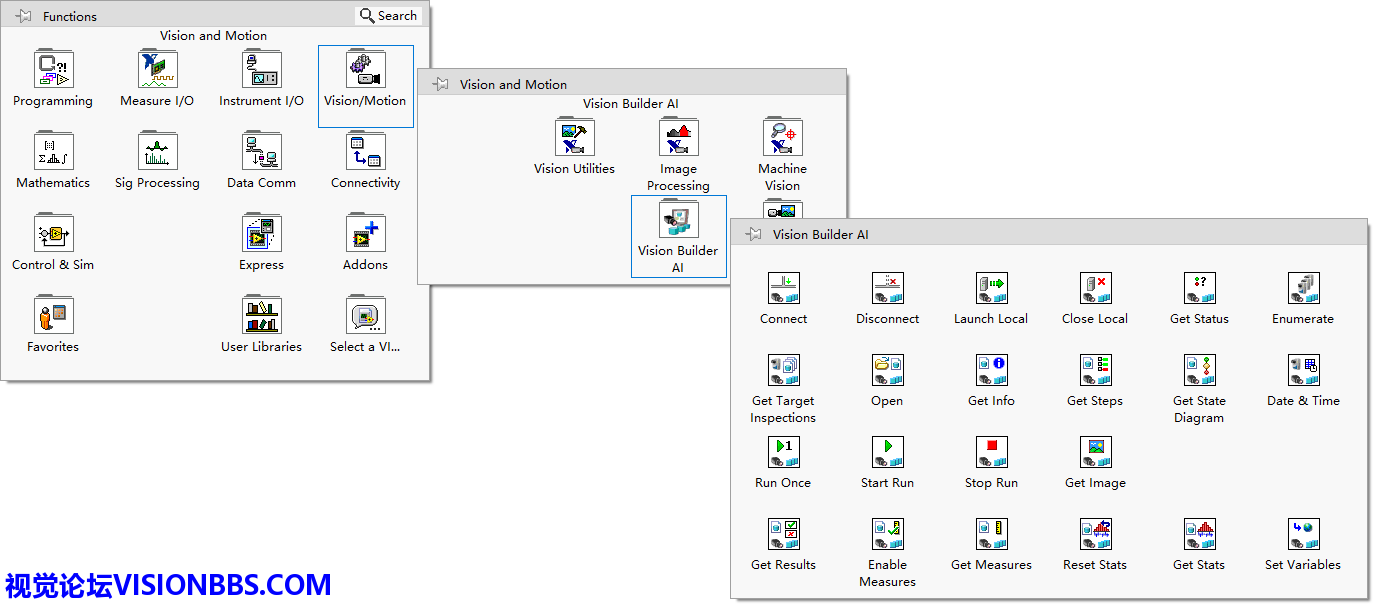This screenshot has height=604, width=1373.
Task: Open the Vision/Motion palette category
Action: click(365, 70)
